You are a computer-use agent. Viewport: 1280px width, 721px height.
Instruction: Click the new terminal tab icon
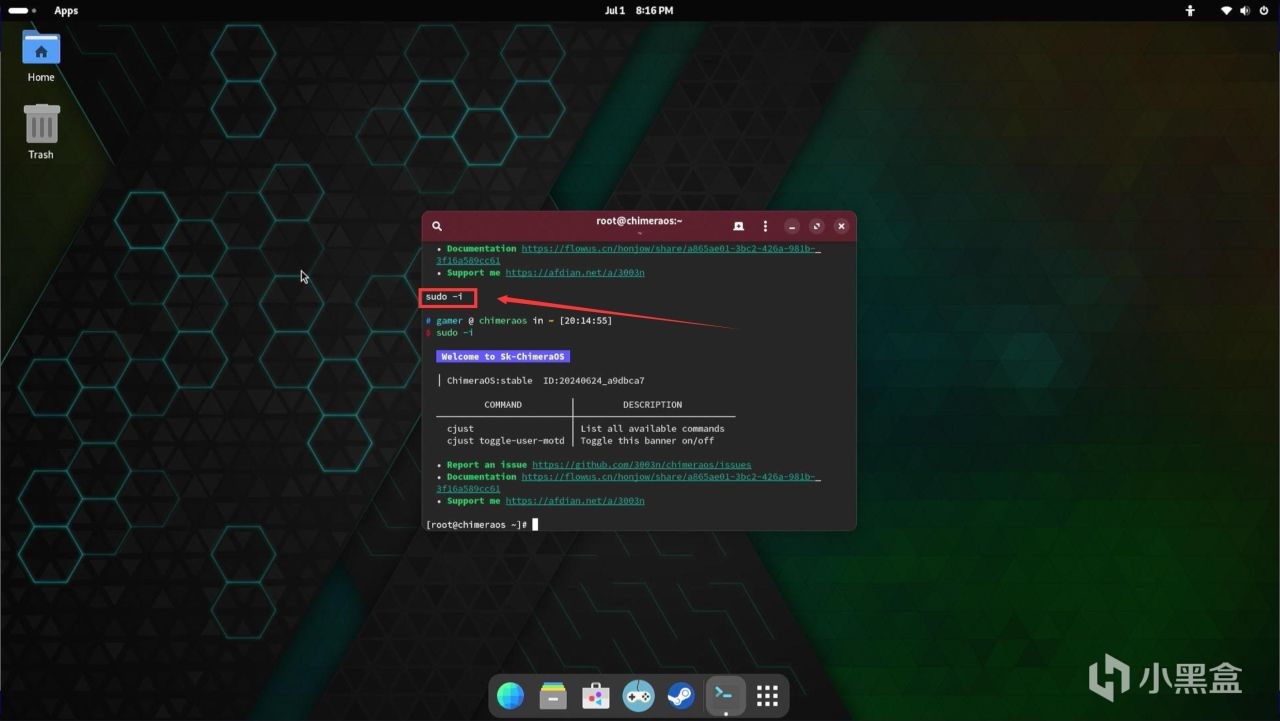(x=738, y=226)
